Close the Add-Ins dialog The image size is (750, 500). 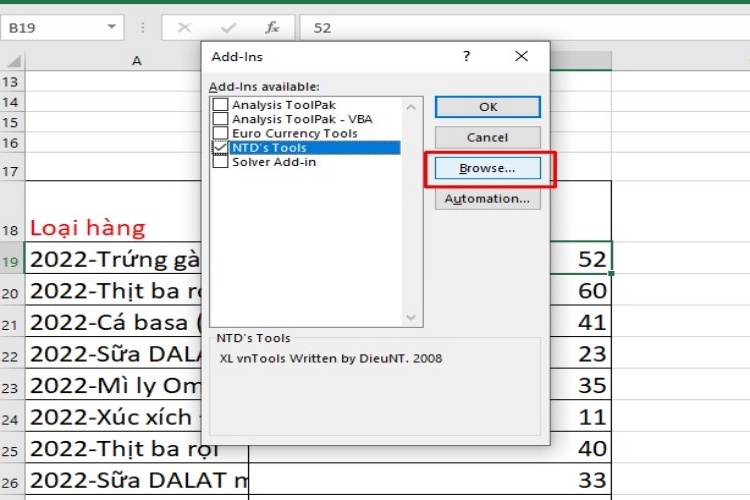521,56
